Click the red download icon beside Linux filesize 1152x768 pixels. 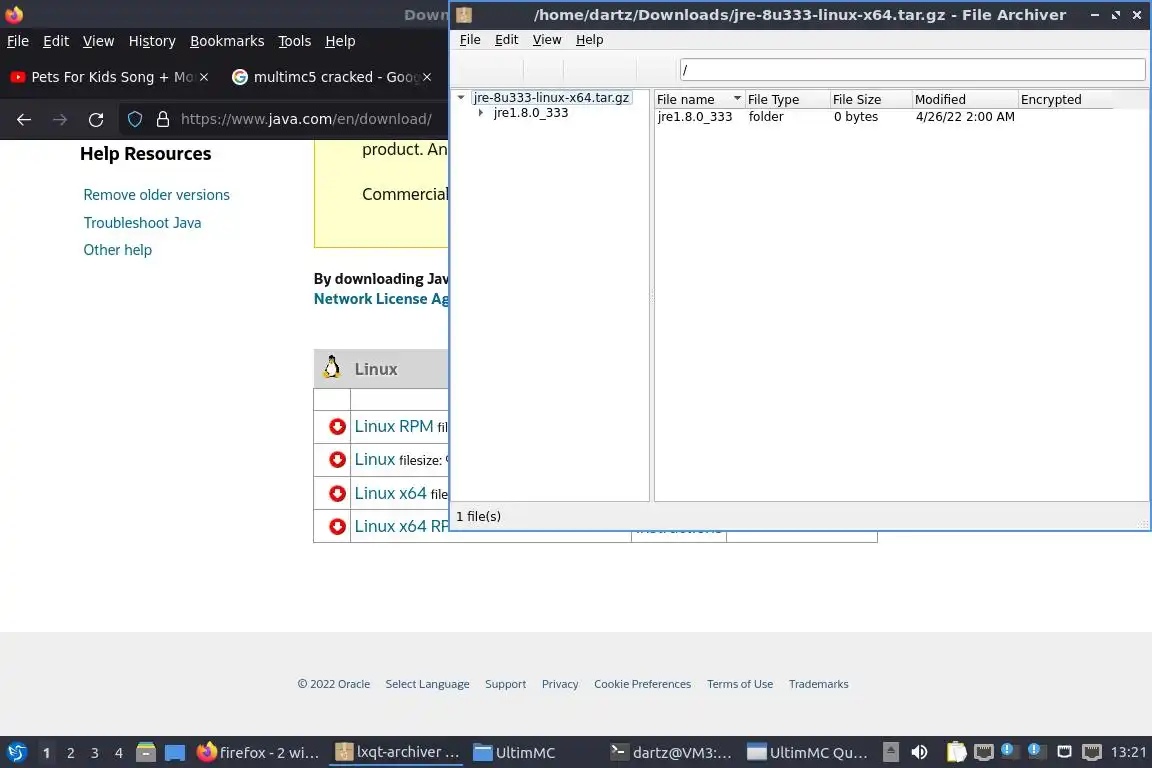tap(337, 459)
